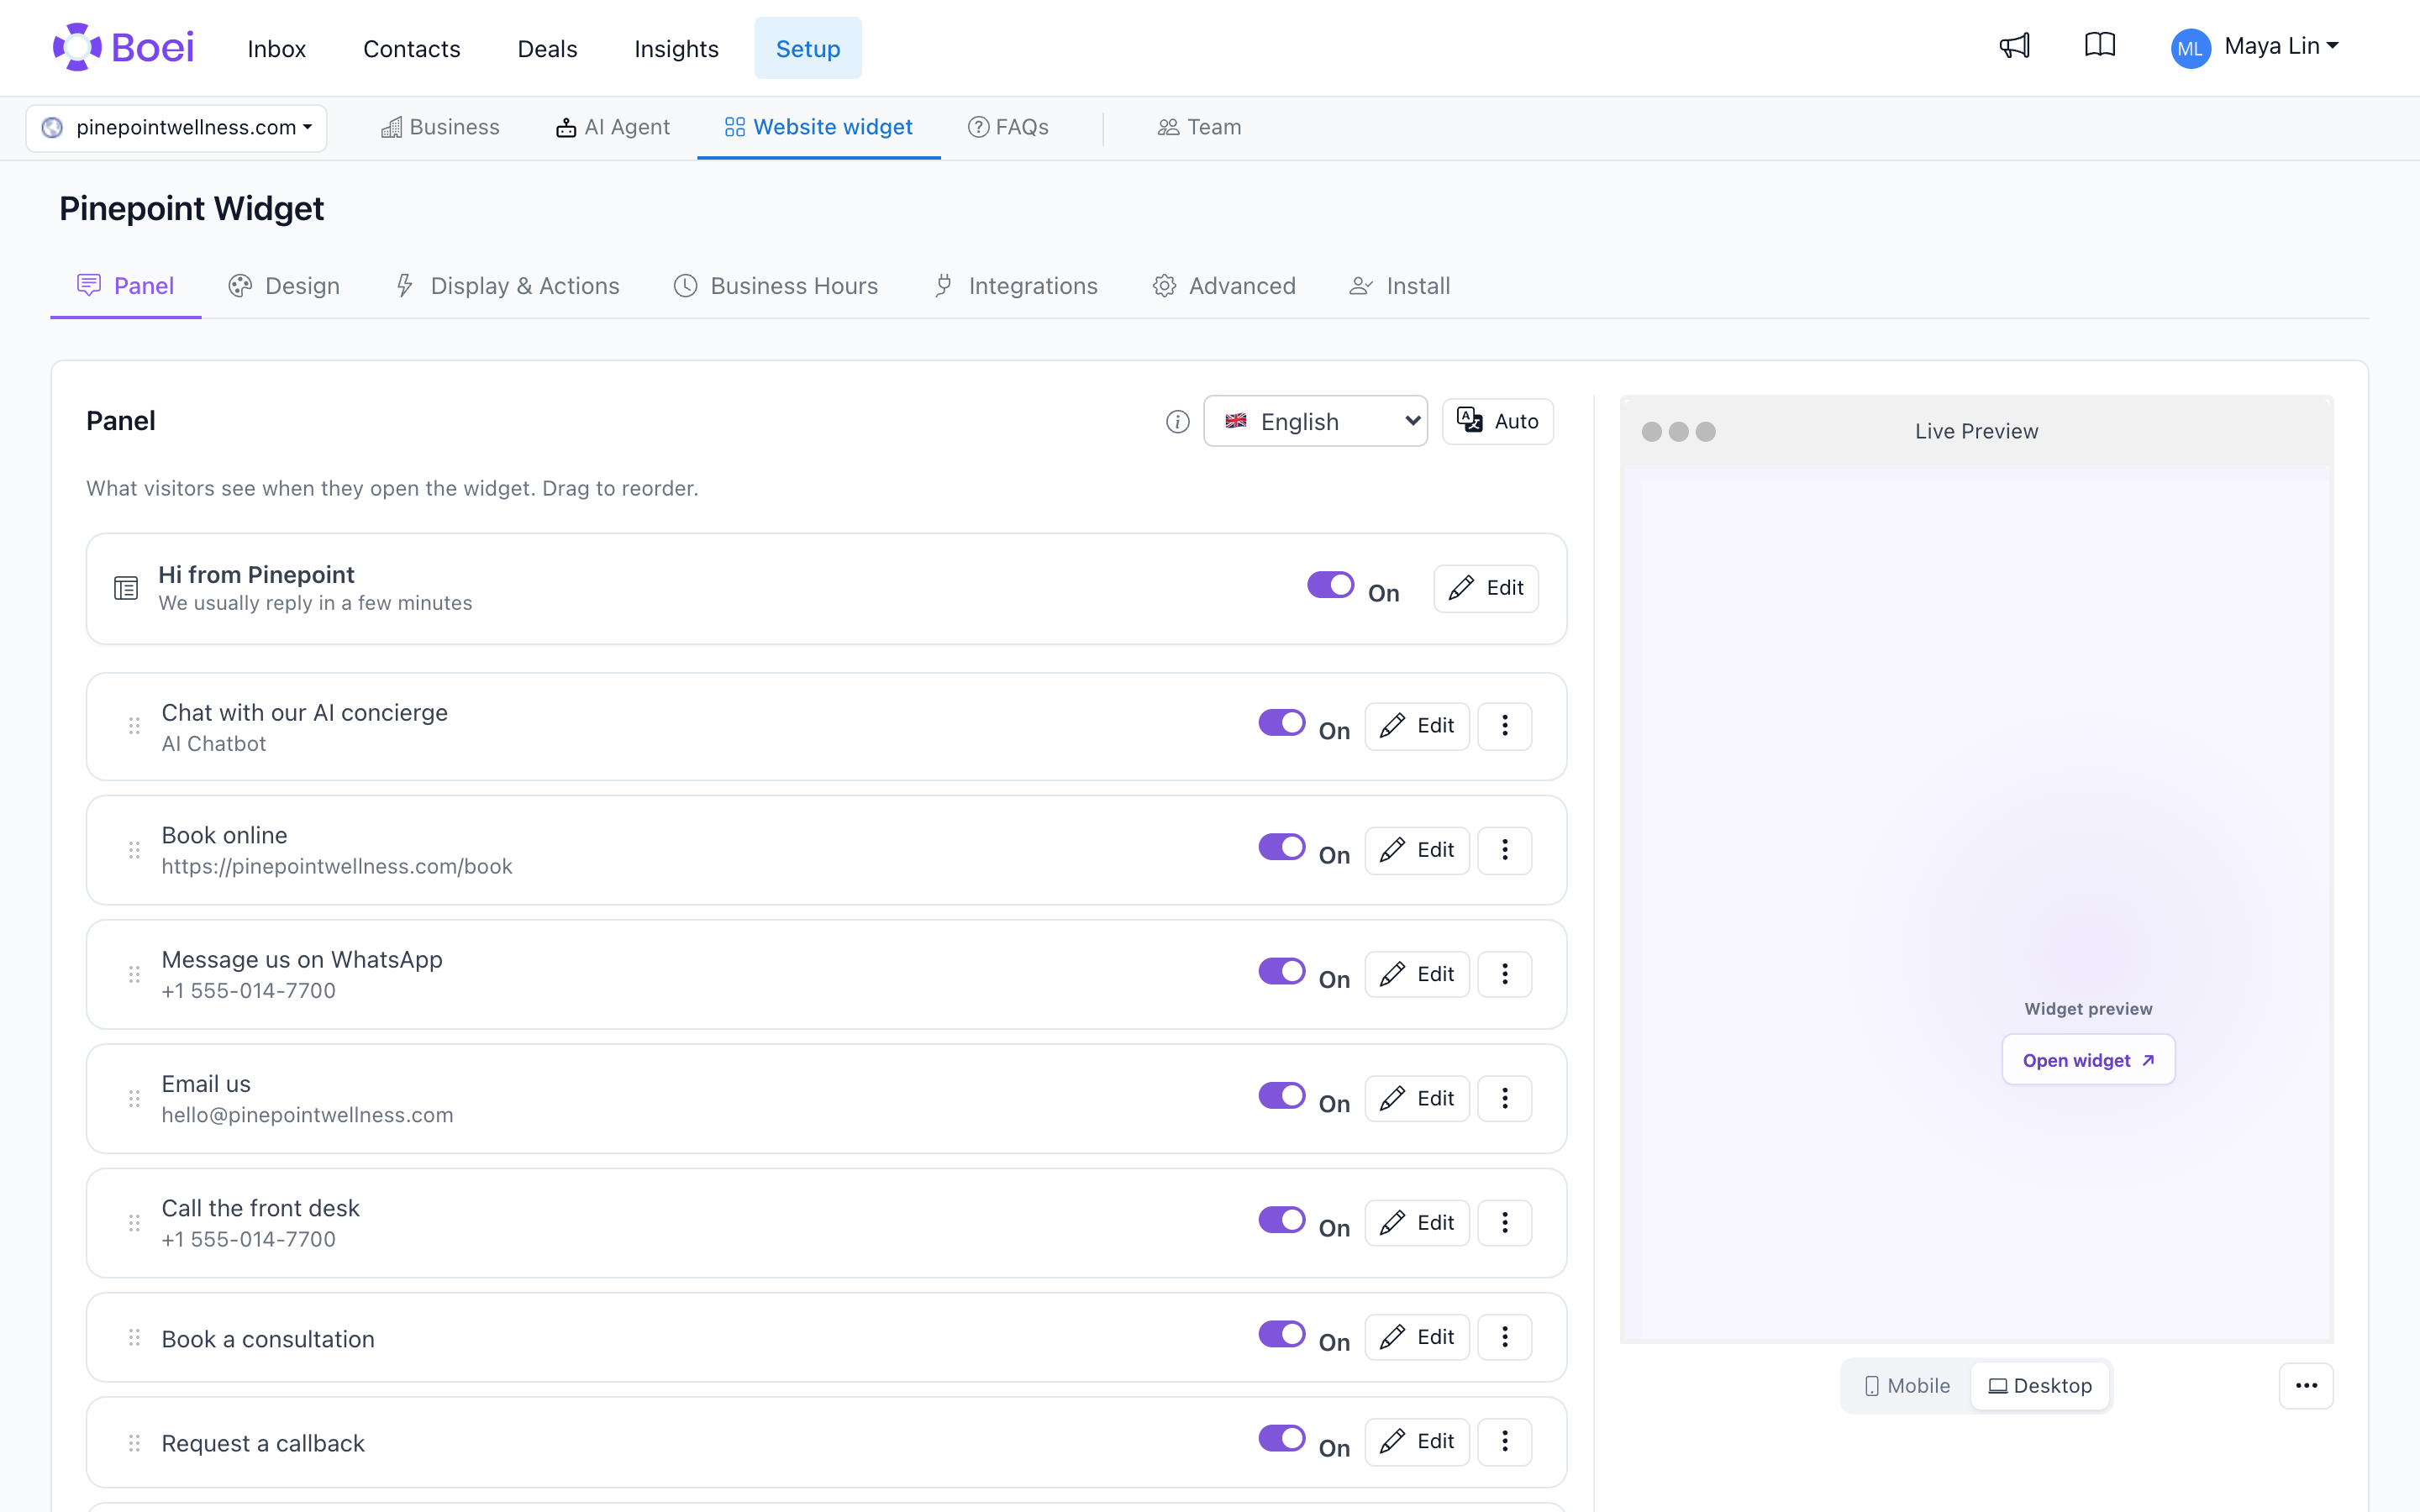
Task: Switch off Call the front desk
Action: [1281, 1220]
